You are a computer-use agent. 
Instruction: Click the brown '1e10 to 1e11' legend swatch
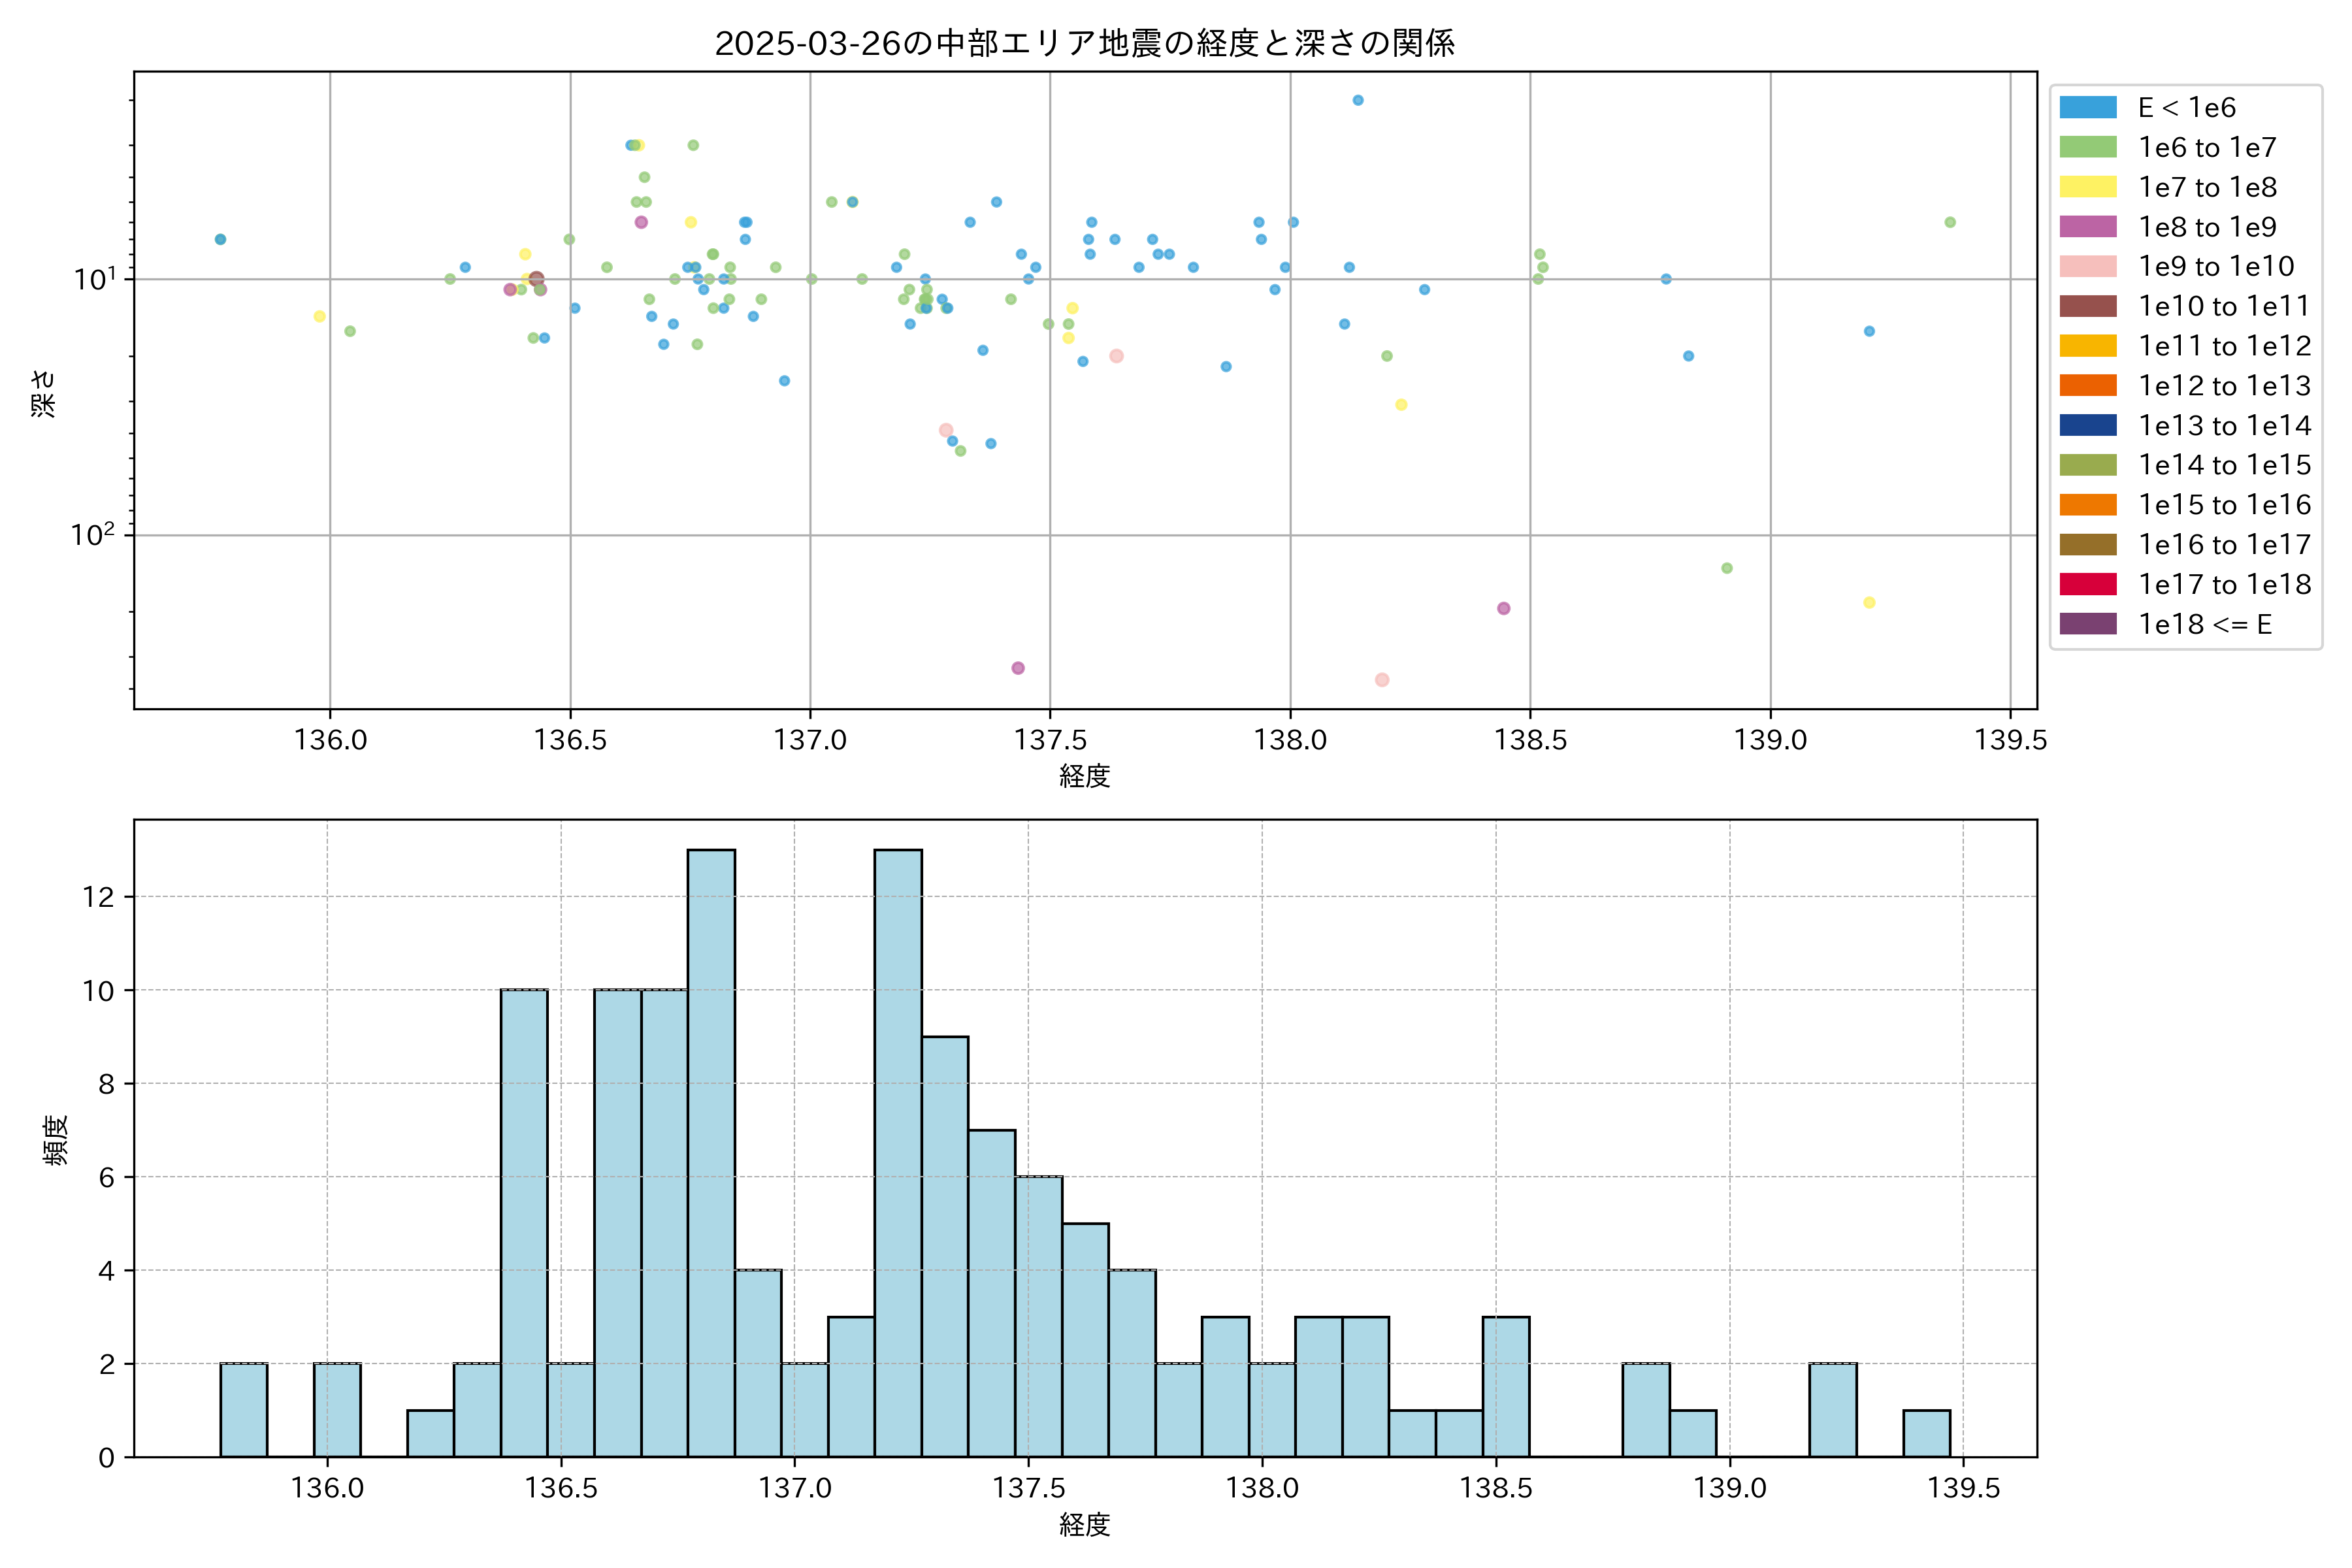click(2087, 306)
